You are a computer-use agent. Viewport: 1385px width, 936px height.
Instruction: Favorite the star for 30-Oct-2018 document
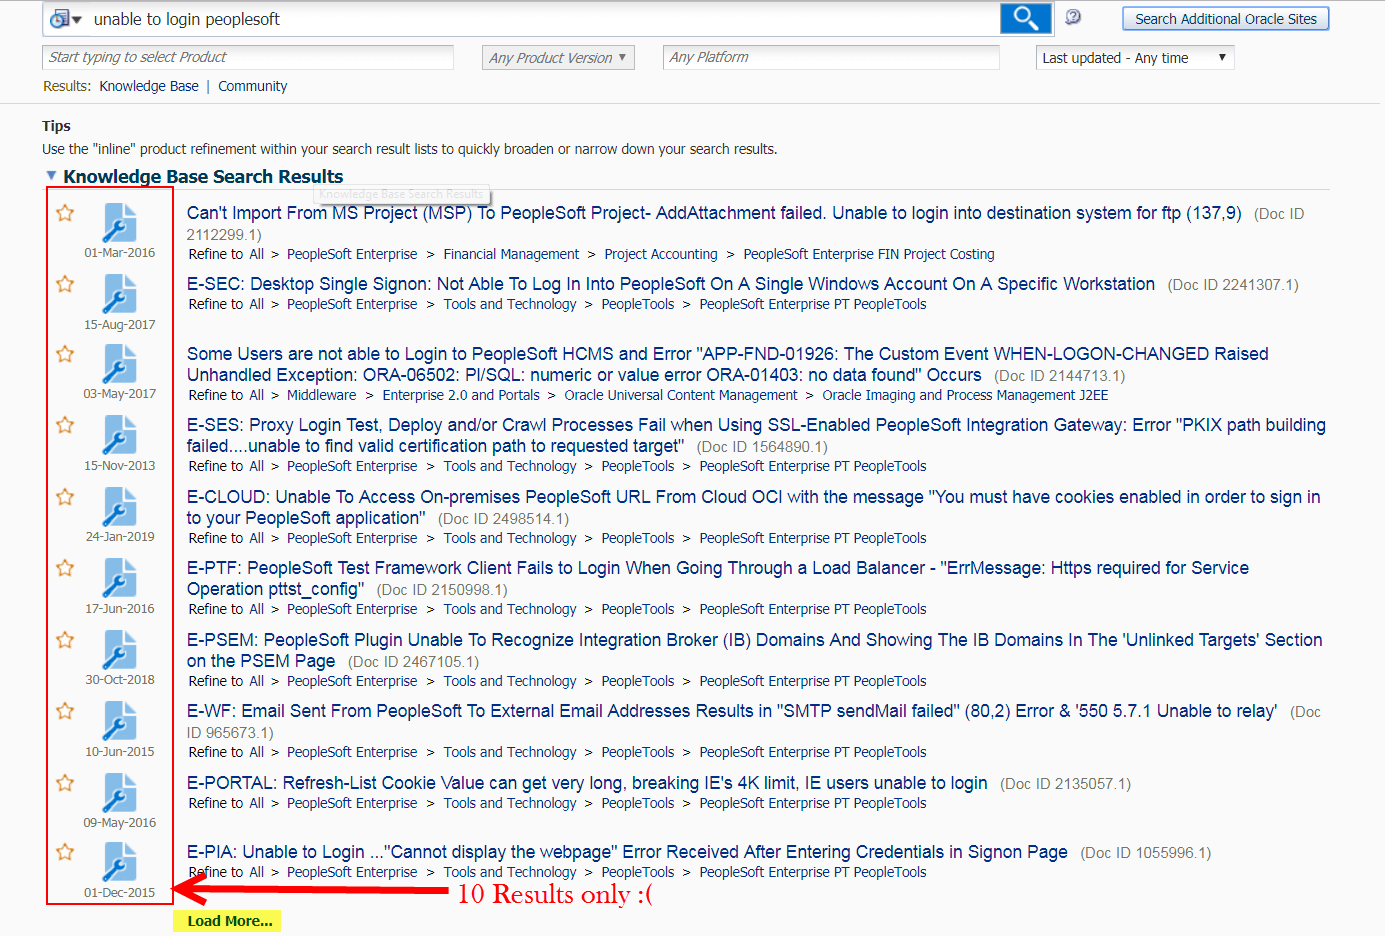(65, 640)
